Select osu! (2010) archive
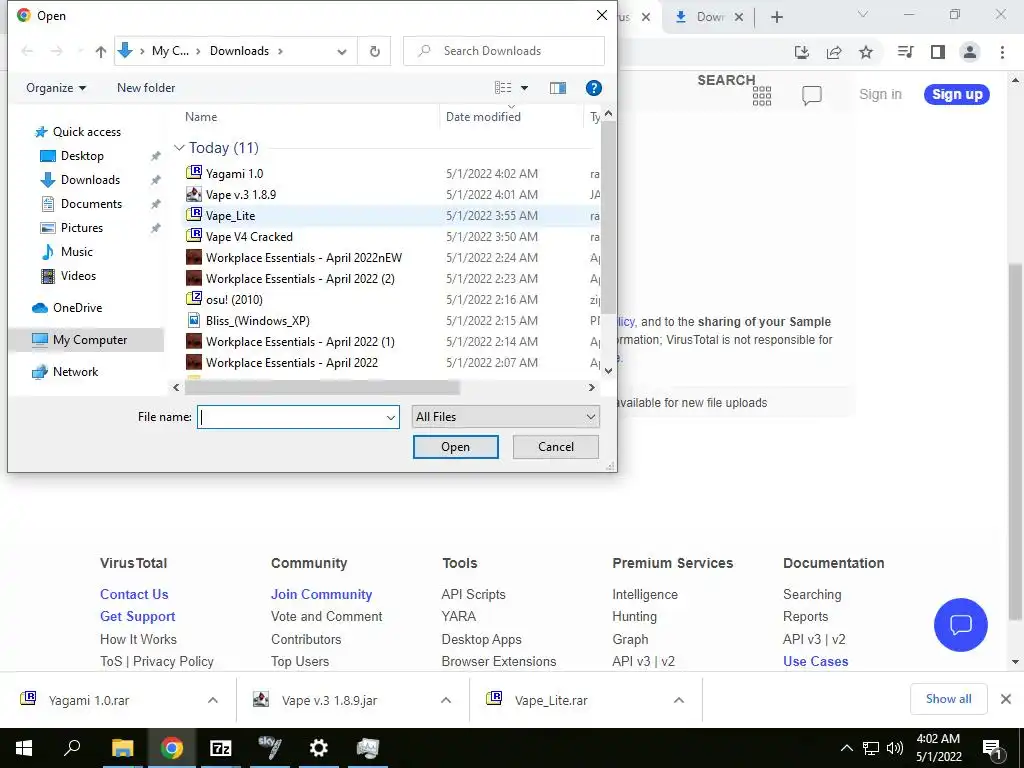This screenshot has width=1024, height=768. click(234, 299)
